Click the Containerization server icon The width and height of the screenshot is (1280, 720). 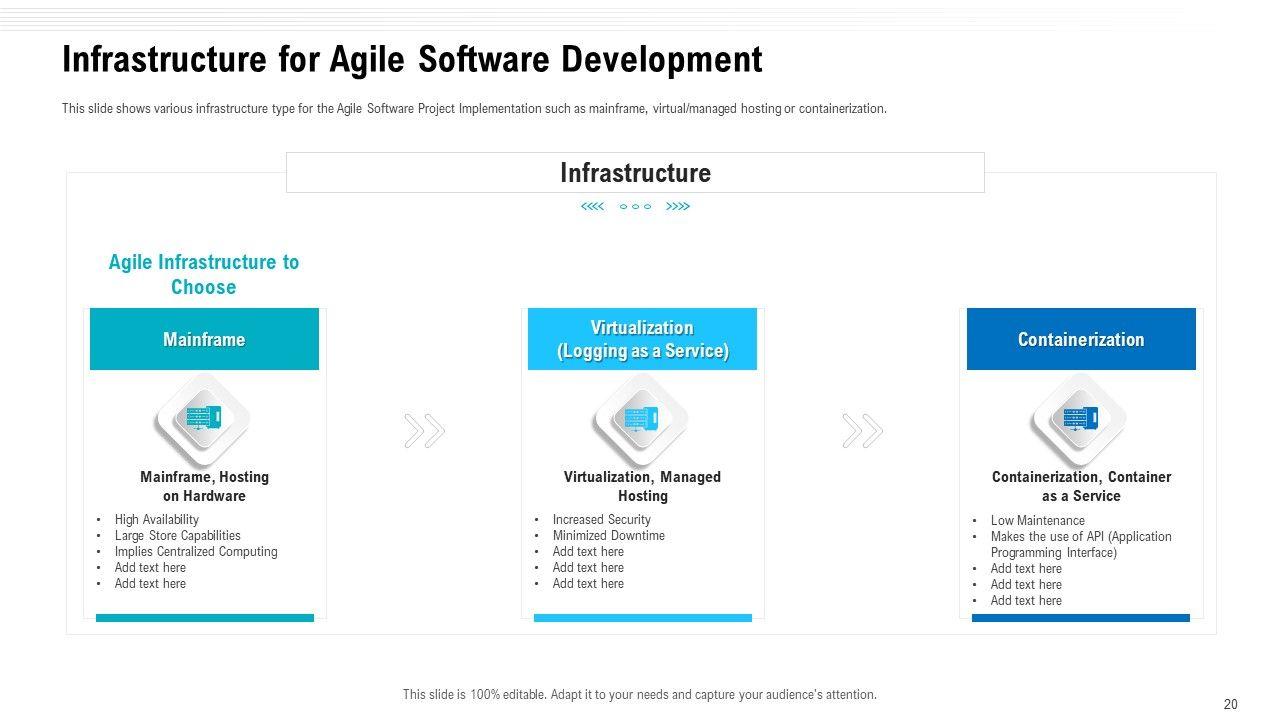(x=1080, y=419)
